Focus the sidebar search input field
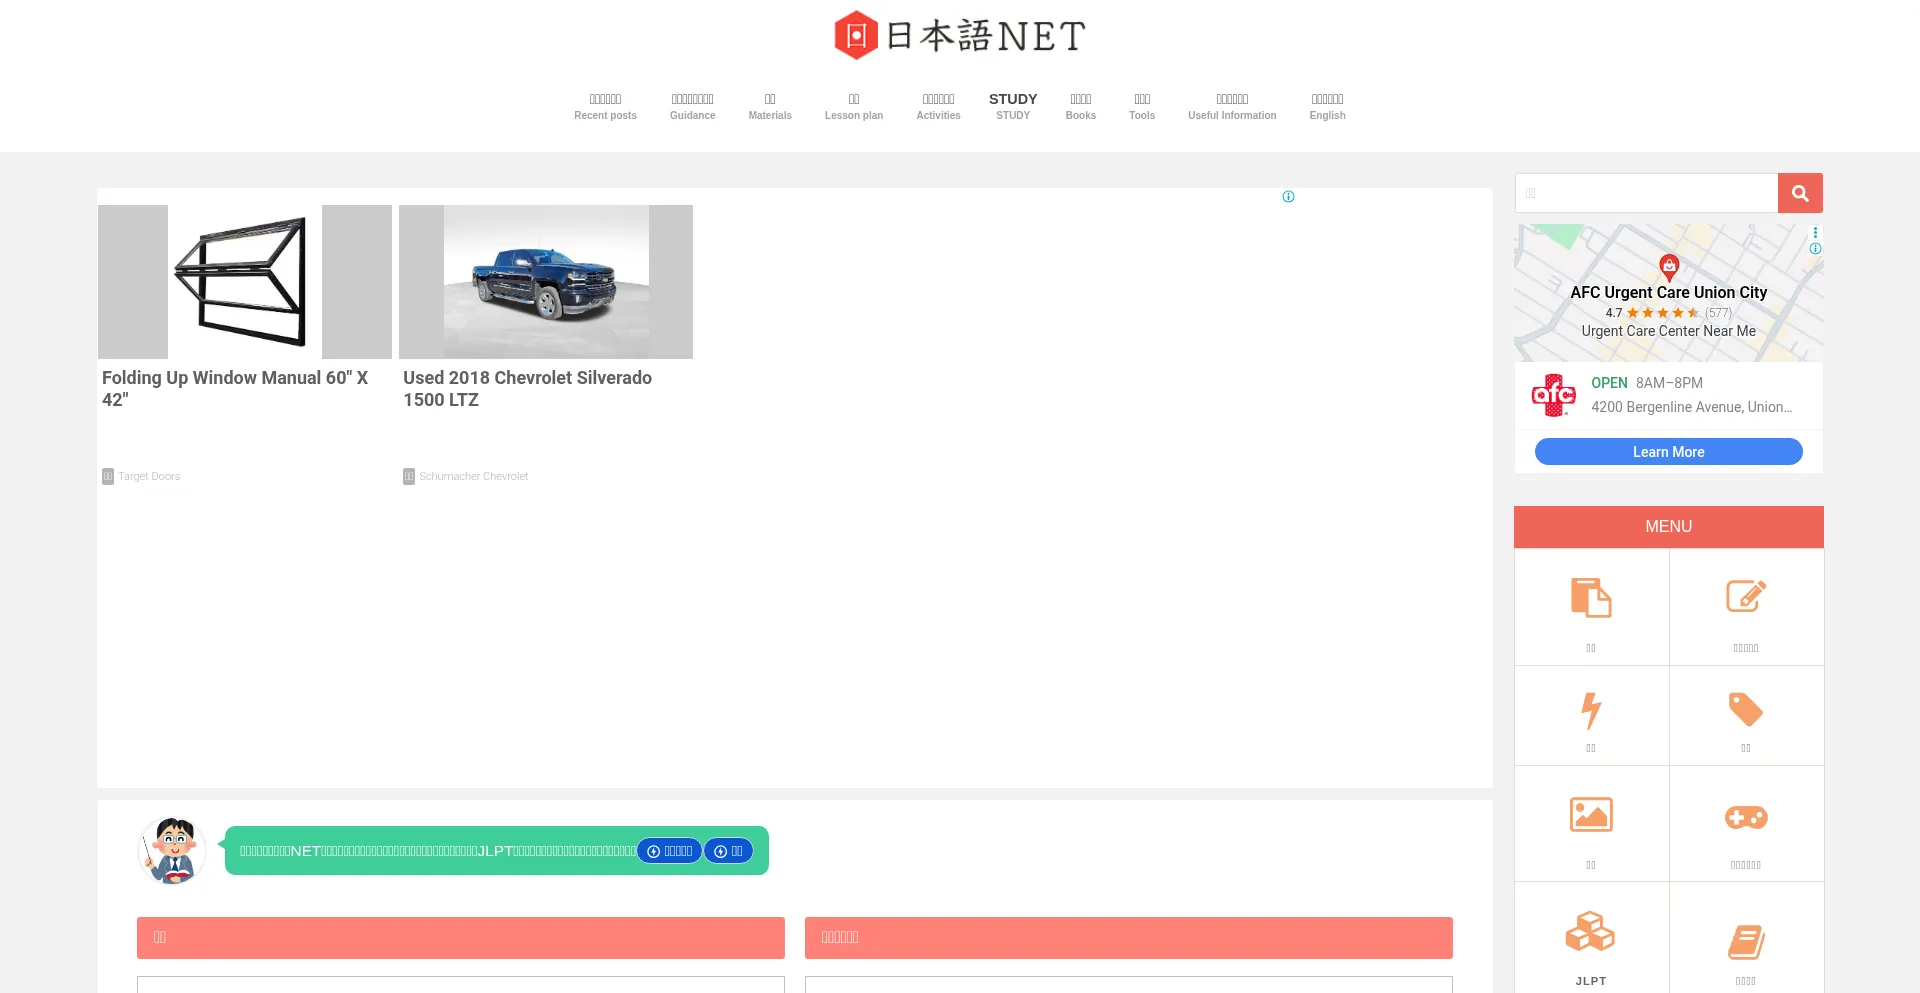 click(x=1645, y=193)
